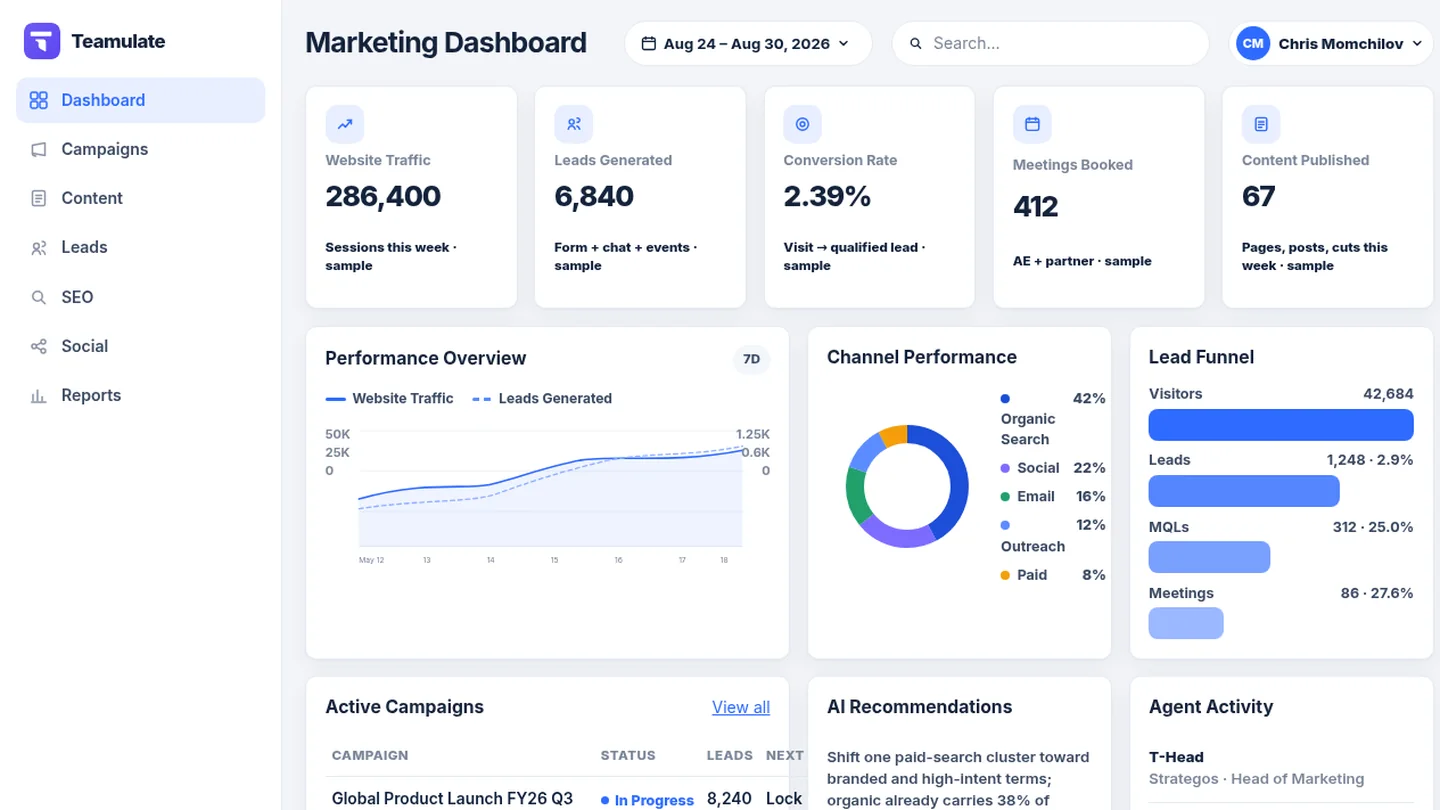This screenshot has width=1440, height=810.
Task: Click the Content document icon in sidebar
Action: tap(39, 198)
